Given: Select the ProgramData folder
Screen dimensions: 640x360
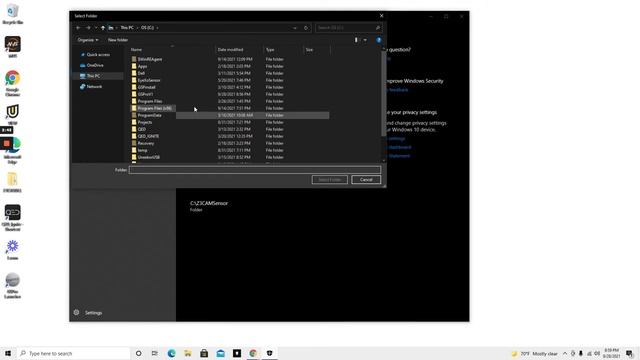Looking at the screenshot, I should (x=149, y=115).
